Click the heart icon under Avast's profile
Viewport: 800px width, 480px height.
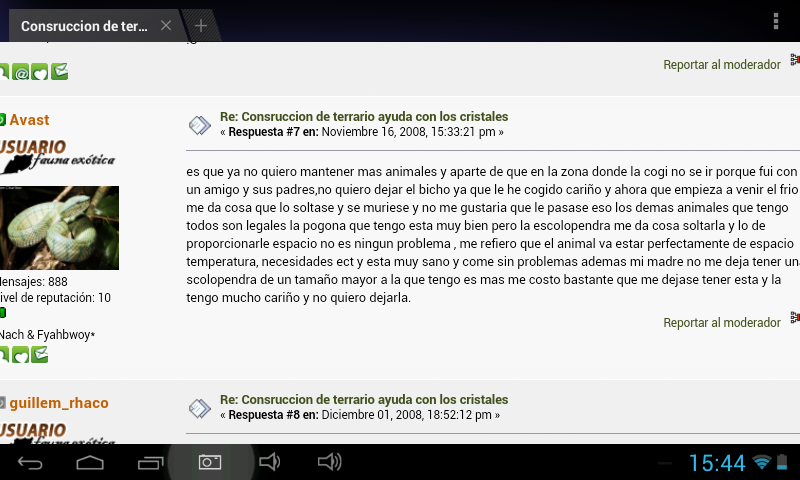20,354
